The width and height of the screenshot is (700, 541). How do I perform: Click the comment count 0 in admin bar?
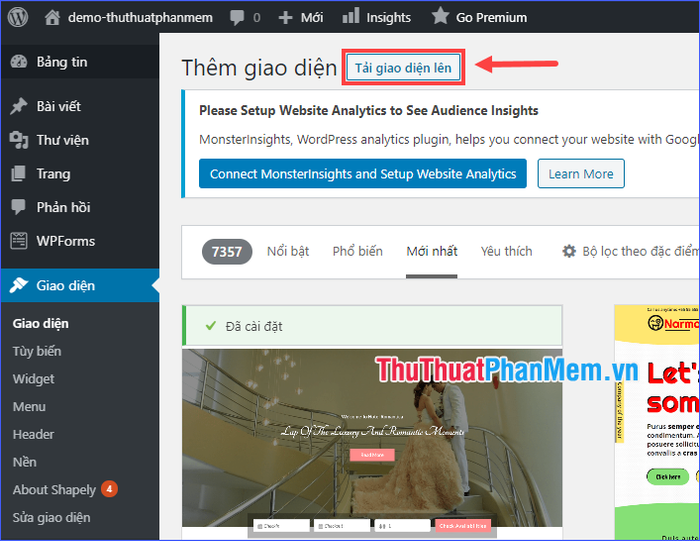[257, 18]
